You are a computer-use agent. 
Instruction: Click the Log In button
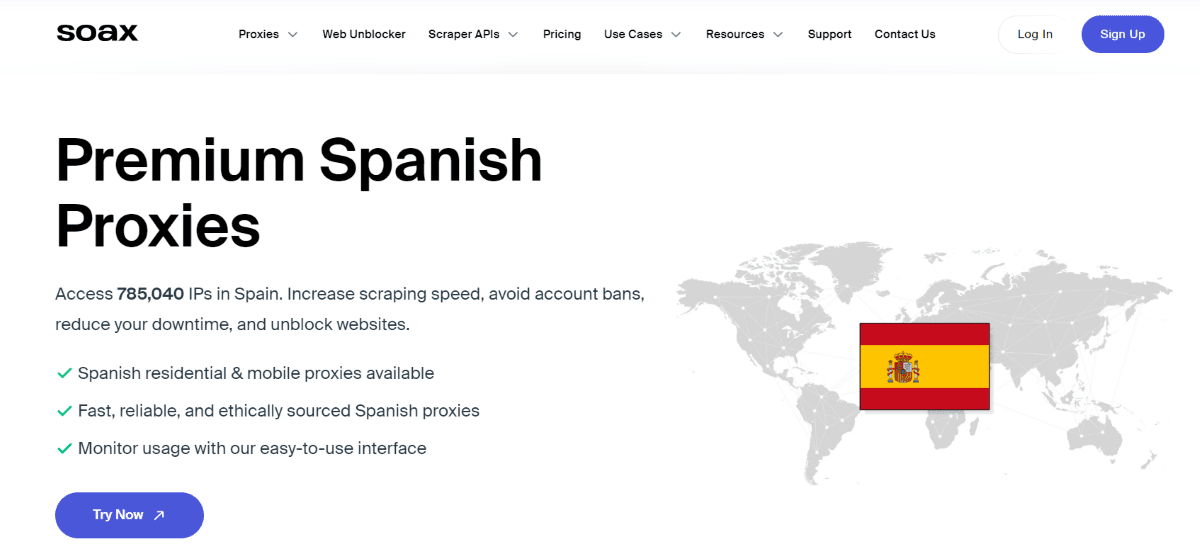point(1035,34)
